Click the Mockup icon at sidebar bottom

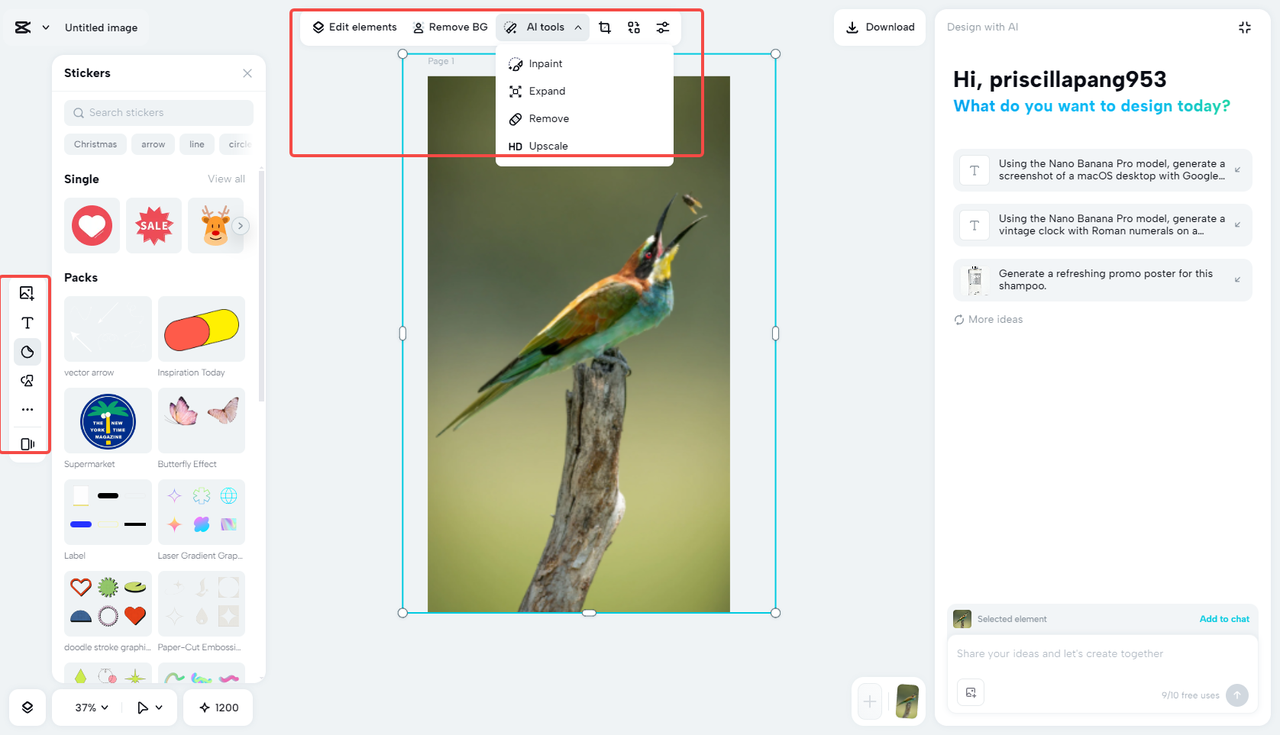27,443
